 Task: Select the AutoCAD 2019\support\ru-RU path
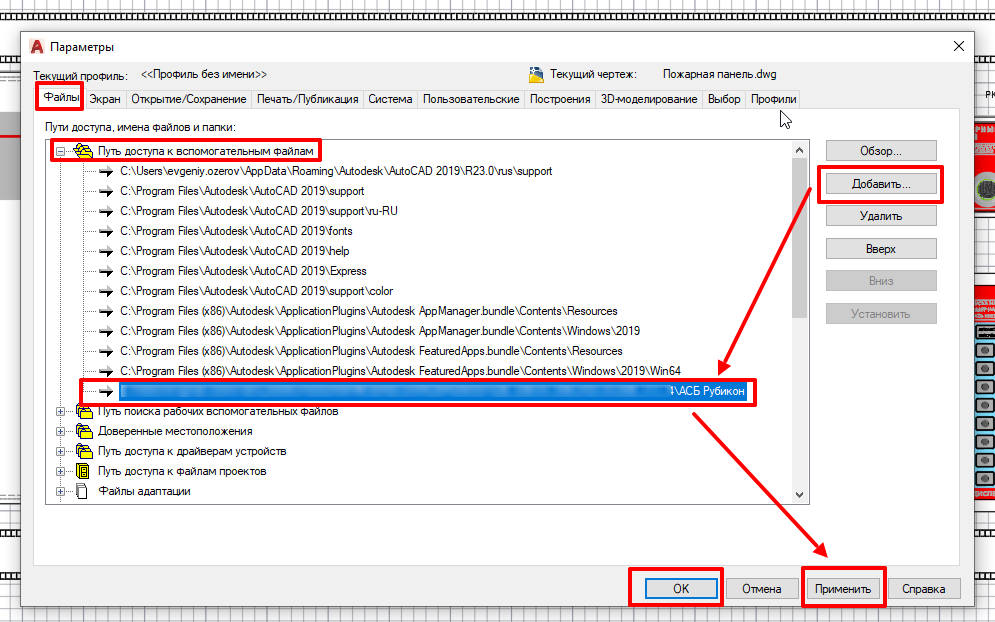click(259, 211)
